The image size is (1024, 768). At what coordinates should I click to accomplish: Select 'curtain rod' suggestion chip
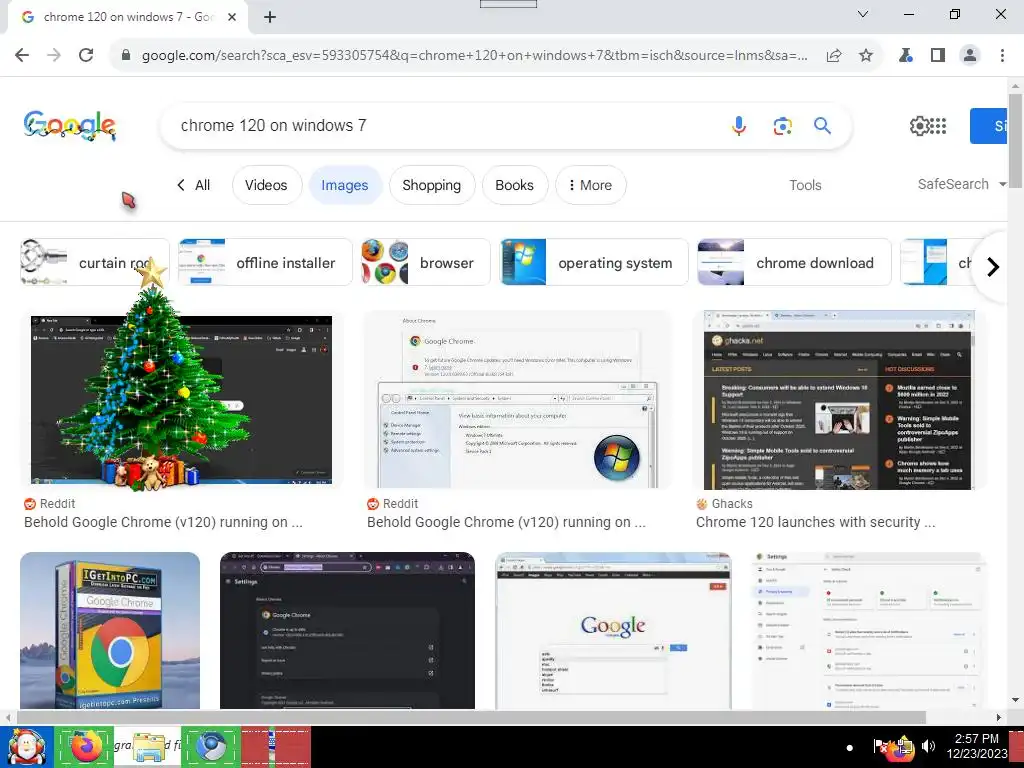(x=95, y=262)
